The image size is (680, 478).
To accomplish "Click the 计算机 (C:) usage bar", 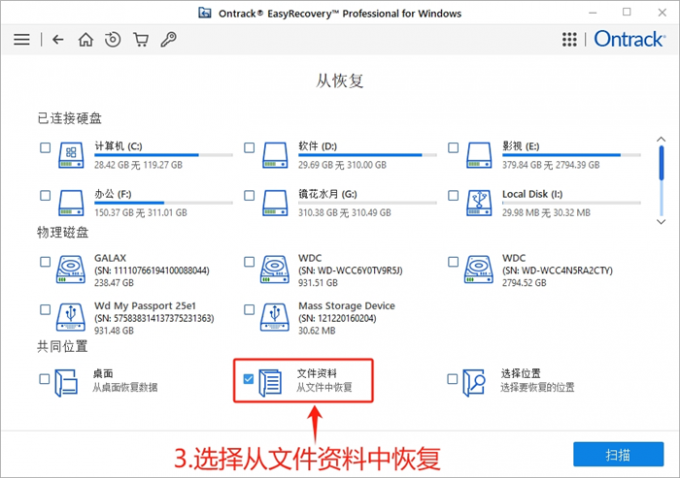I will 163,155.
